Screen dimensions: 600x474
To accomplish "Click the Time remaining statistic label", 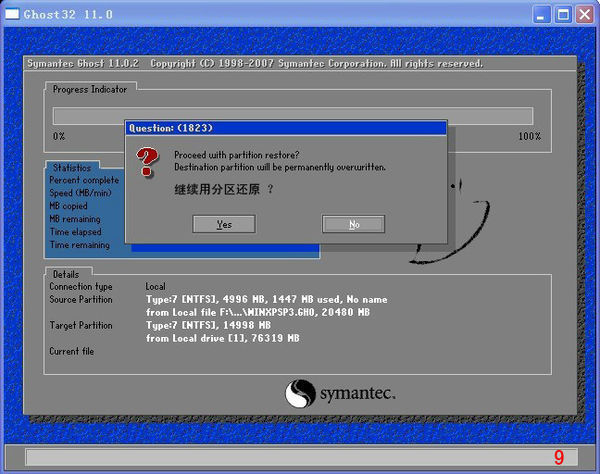I will pos(79,244).
